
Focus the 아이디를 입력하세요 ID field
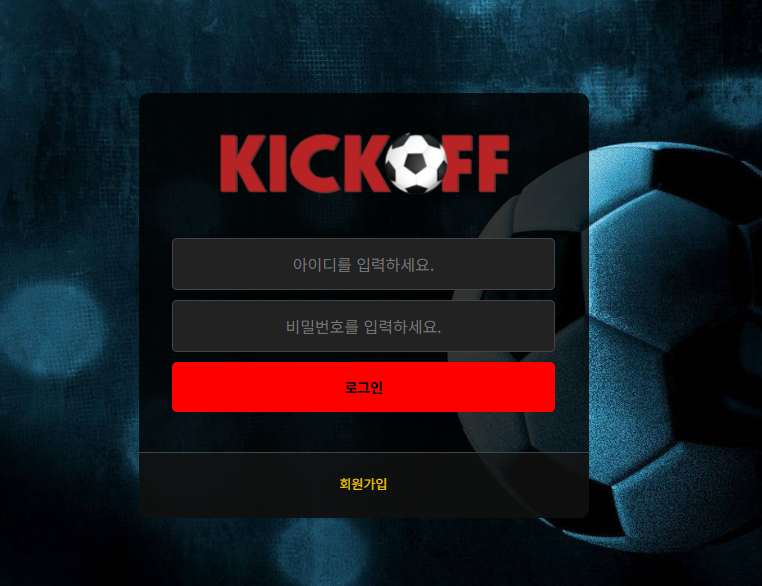pos(363,264)
